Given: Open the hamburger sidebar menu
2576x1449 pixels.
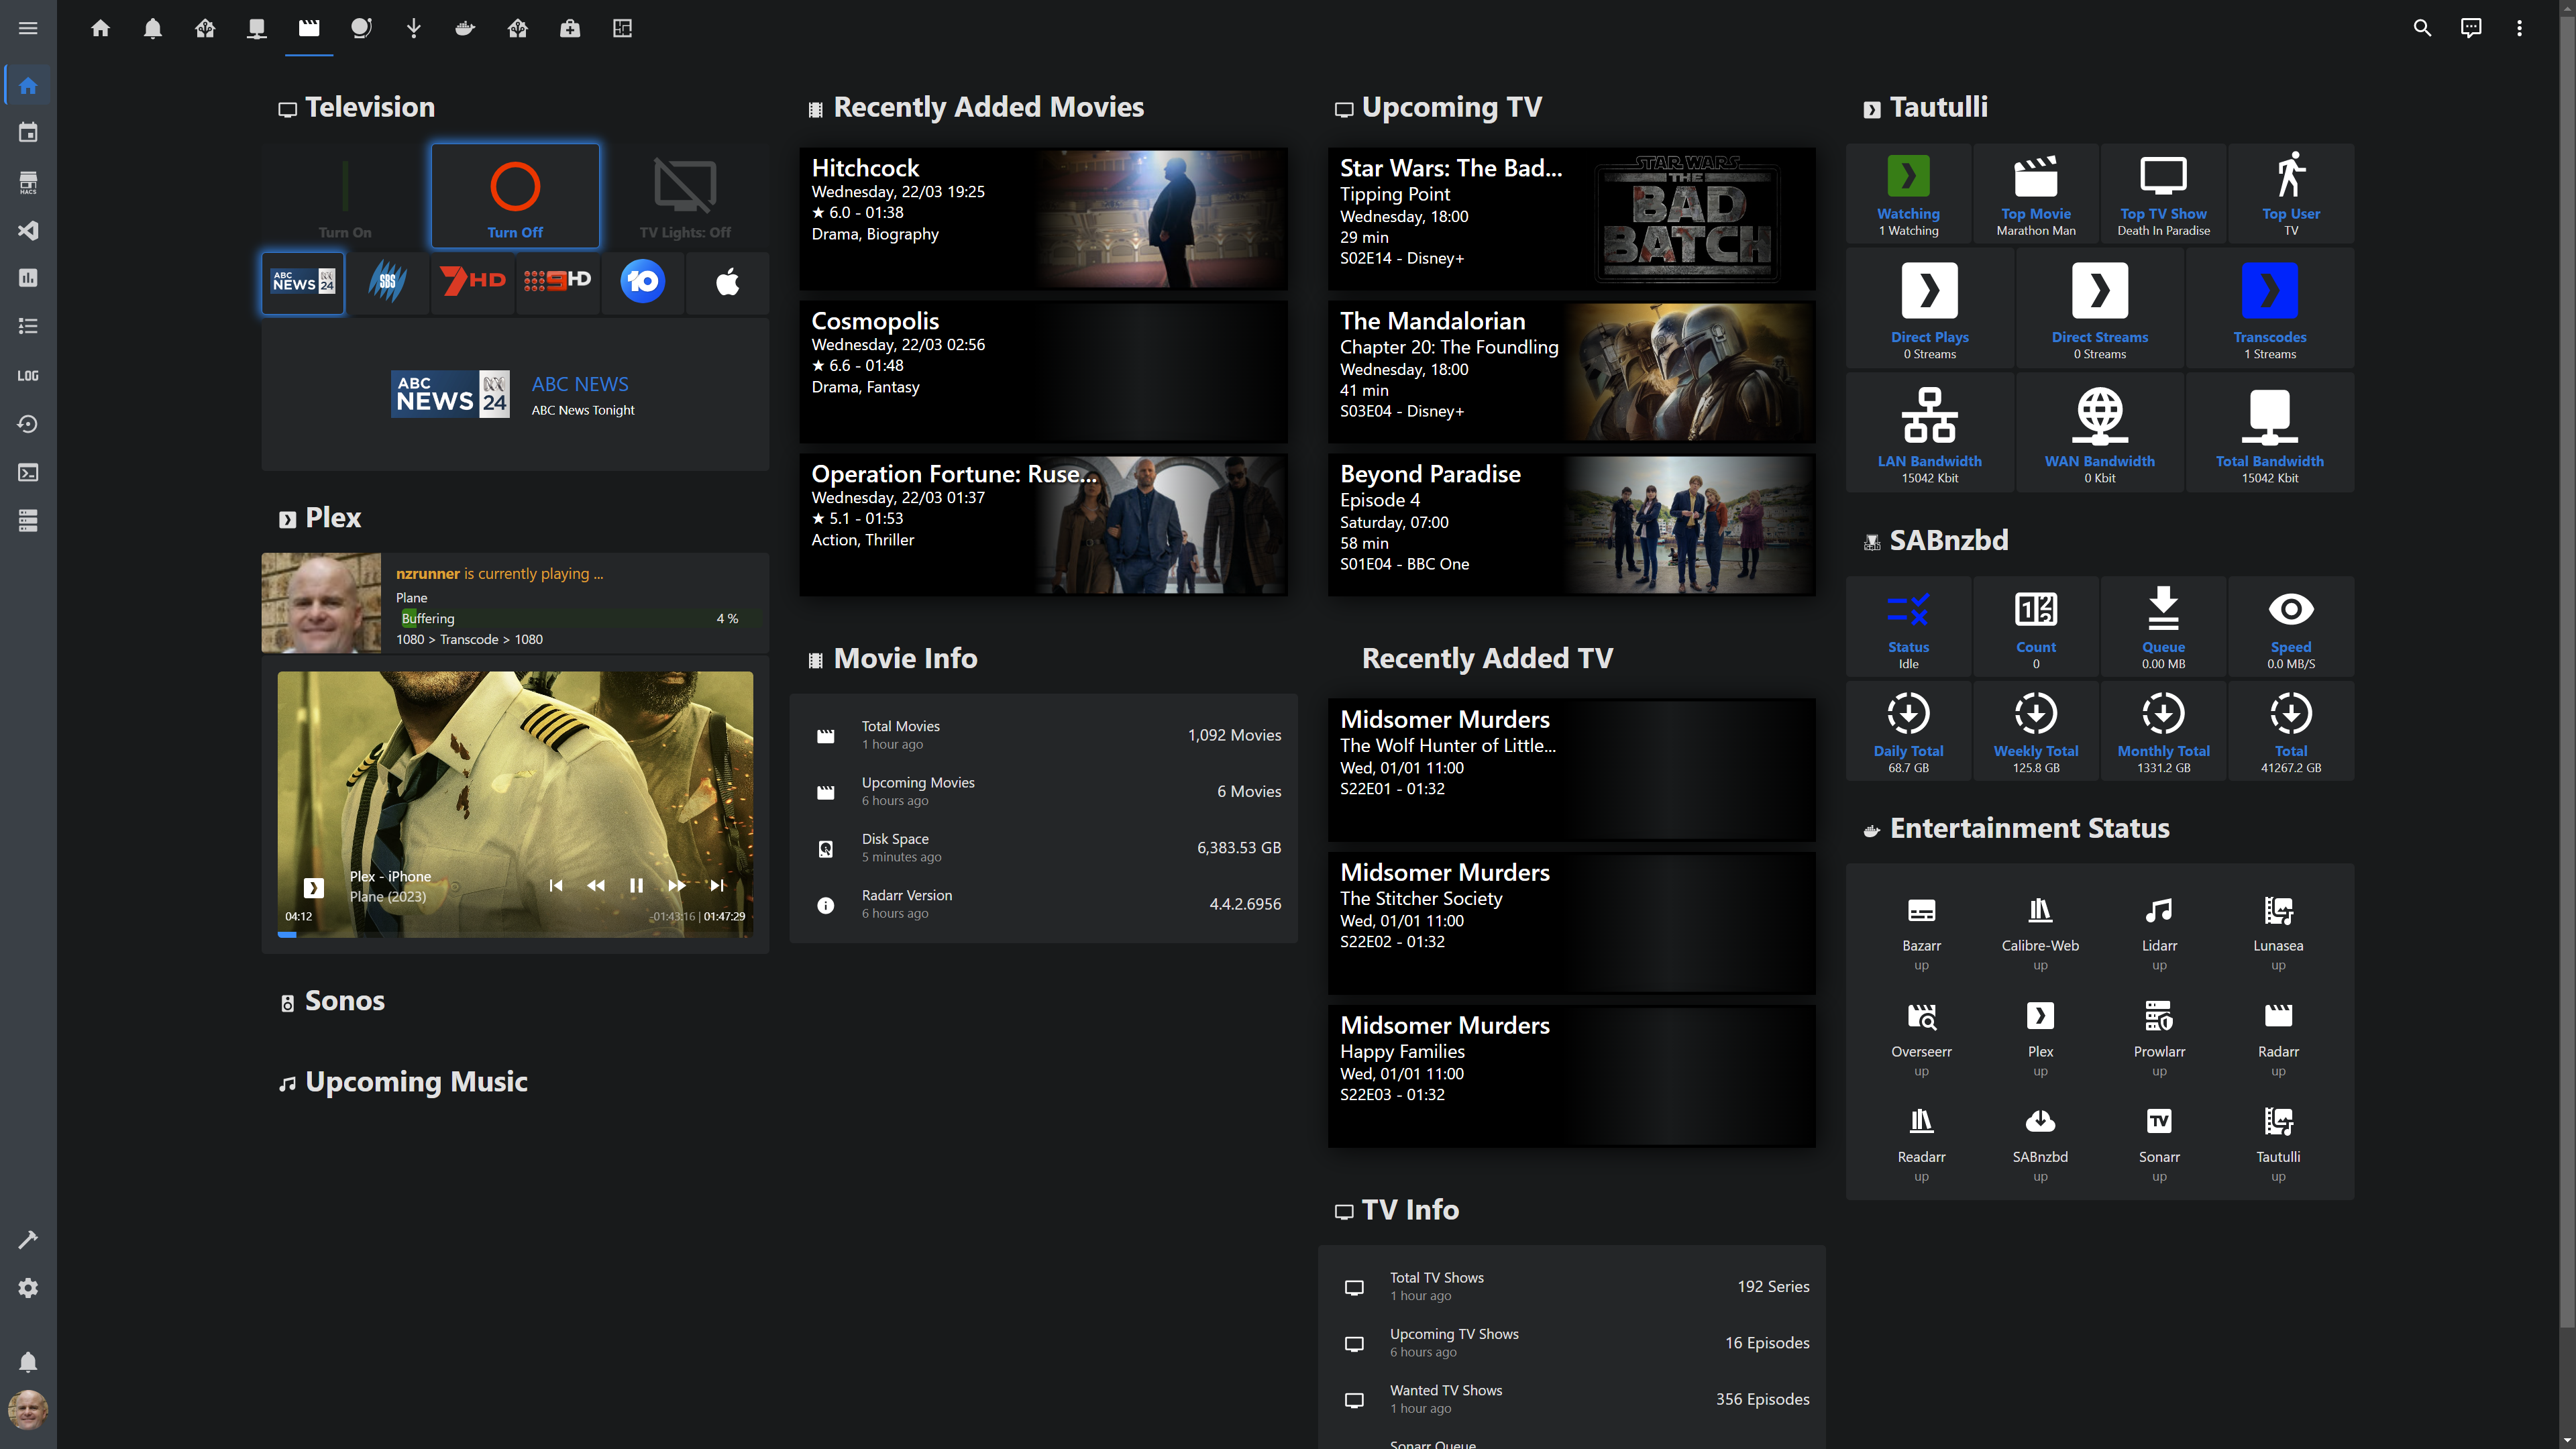Looking at the screenshot, I should tap(28, 28).
